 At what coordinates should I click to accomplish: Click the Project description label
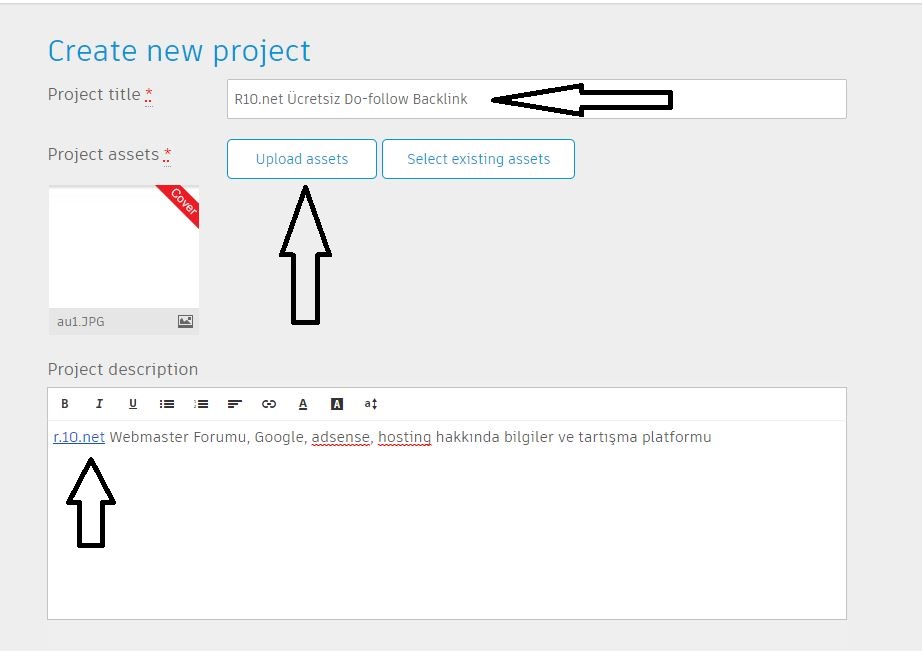coord(123,369)
